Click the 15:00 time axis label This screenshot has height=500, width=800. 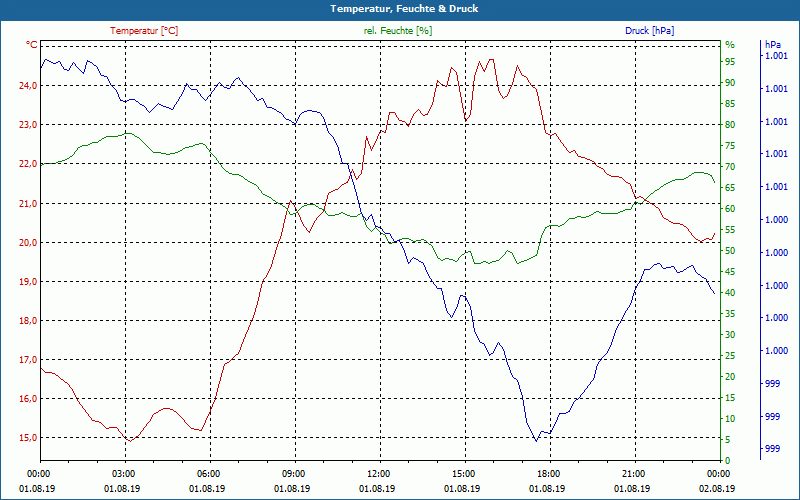(463, 474)
